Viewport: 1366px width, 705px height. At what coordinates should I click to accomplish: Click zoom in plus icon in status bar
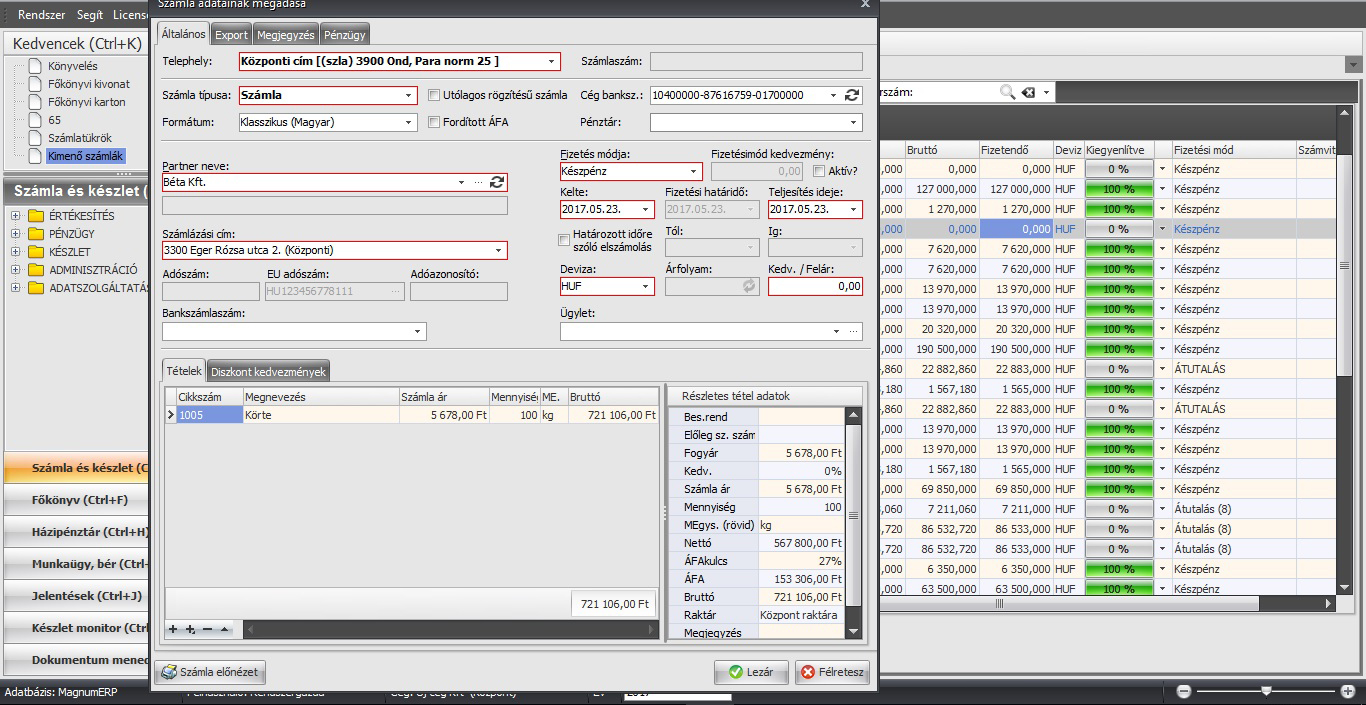pos(1348,691)
